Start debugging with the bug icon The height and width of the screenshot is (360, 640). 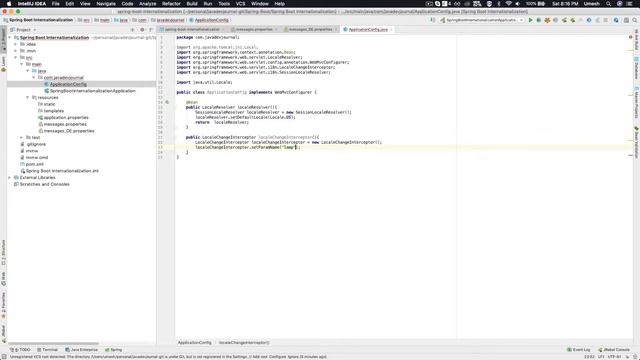538,20
